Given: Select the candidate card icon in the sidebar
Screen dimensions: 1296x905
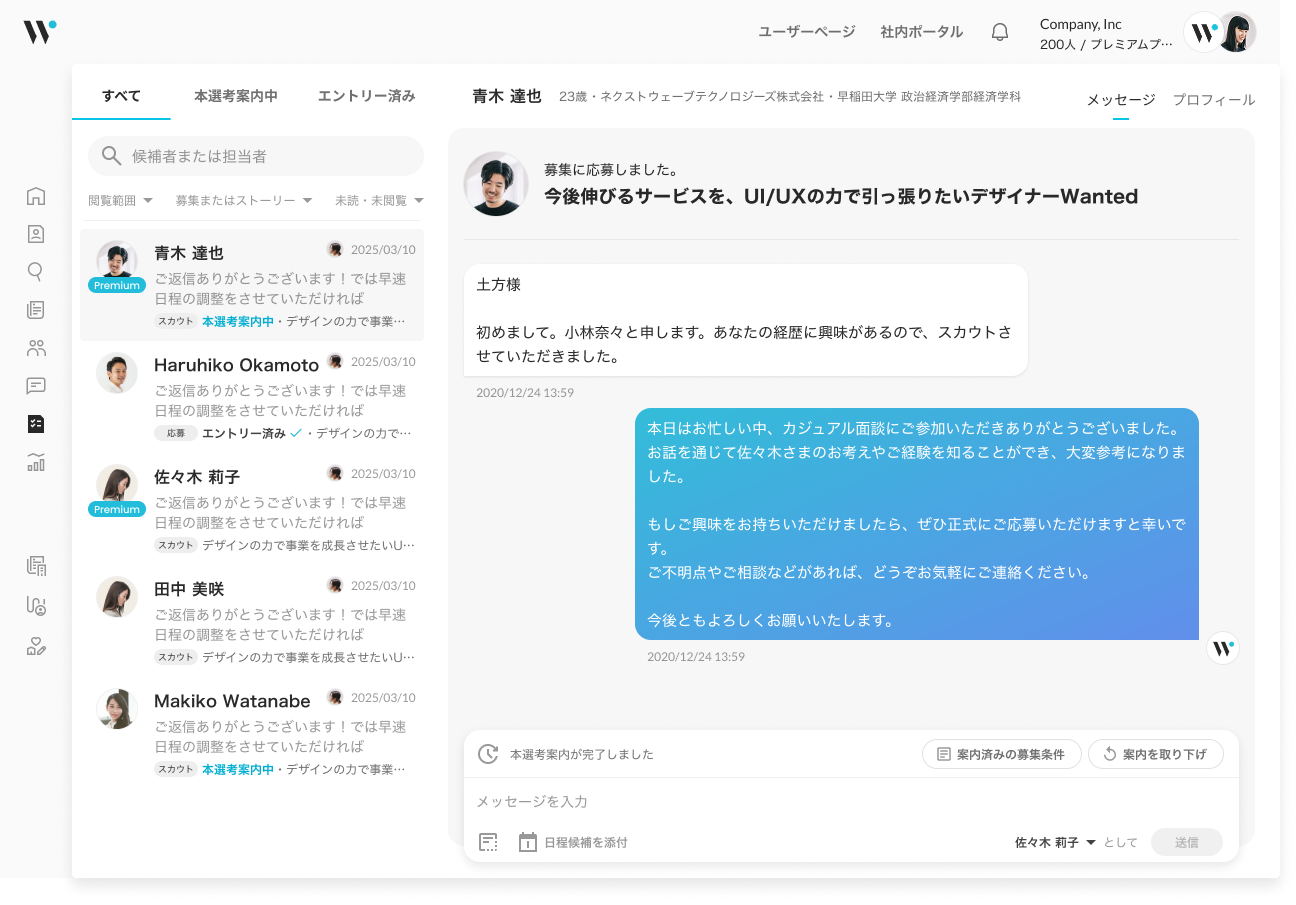Looking at the screenshot, I should coord(36,233).
